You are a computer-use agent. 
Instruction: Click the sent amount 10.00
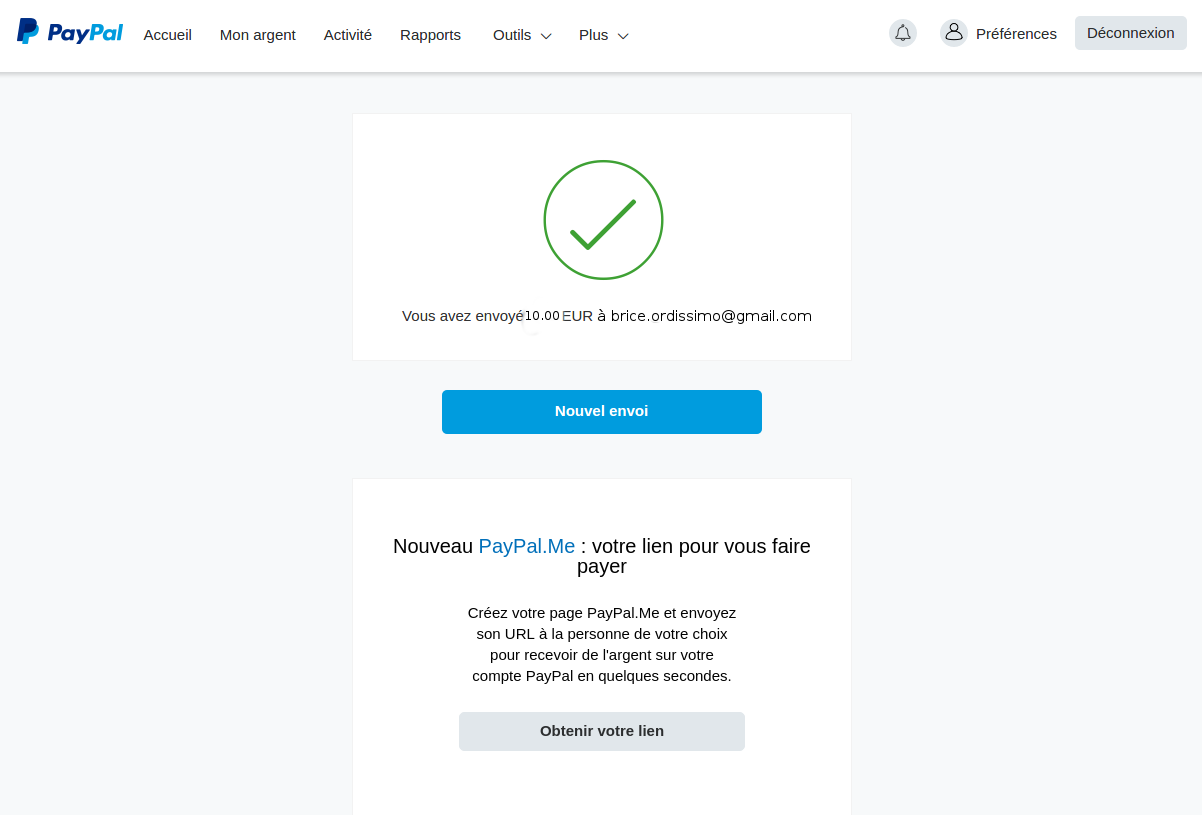[543, 316]
